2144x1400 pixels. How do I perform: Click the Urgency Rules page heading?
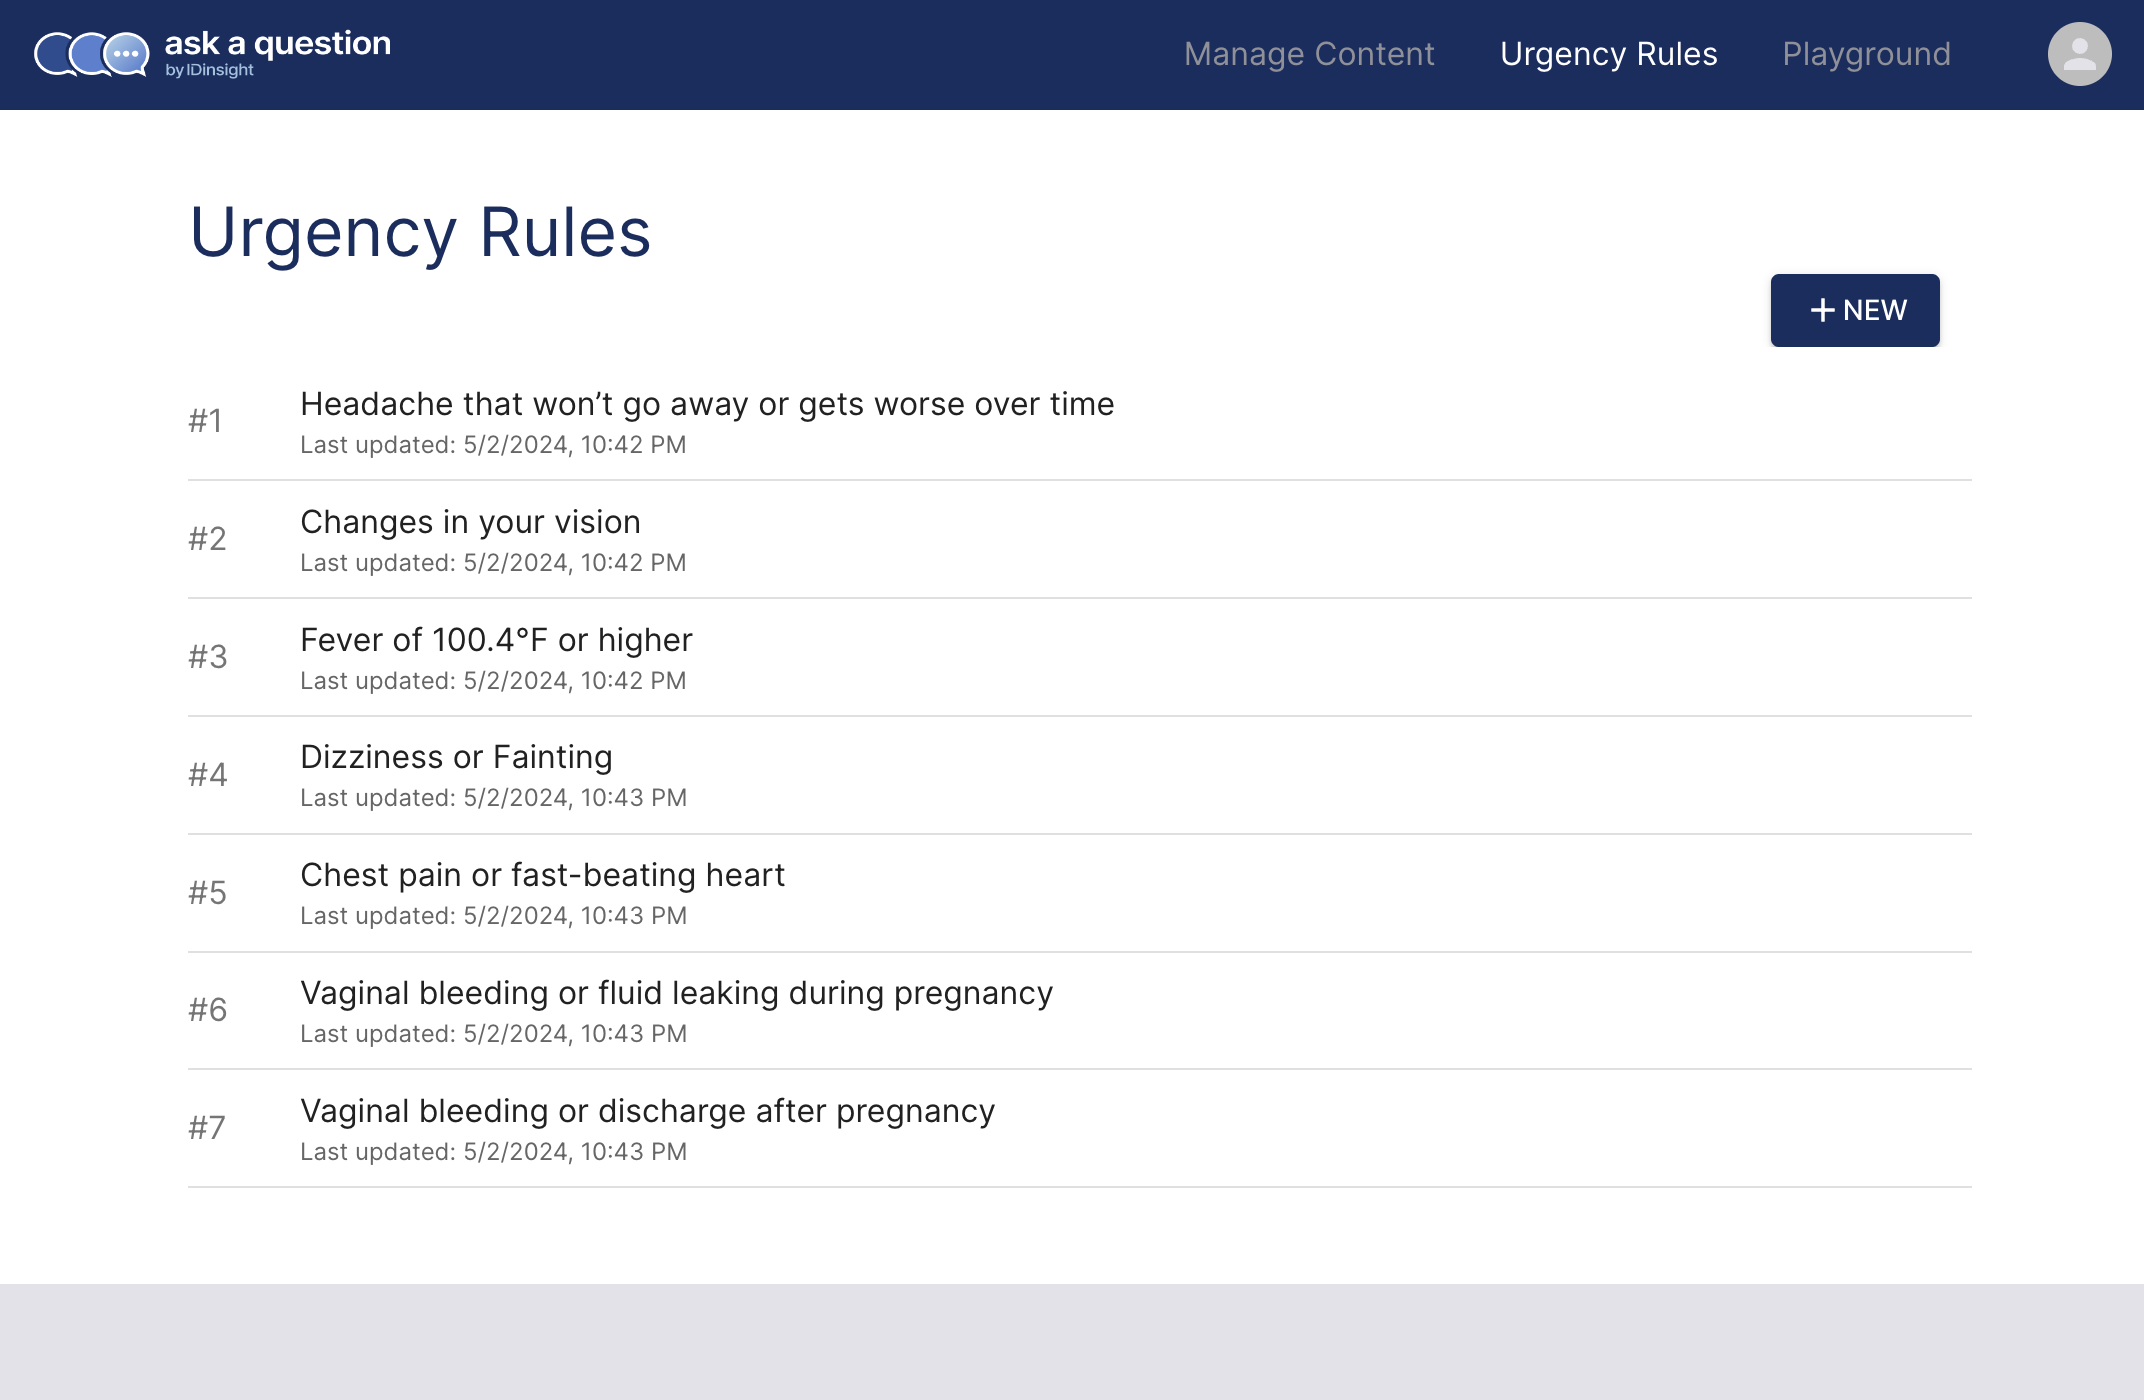pos(420,233)
